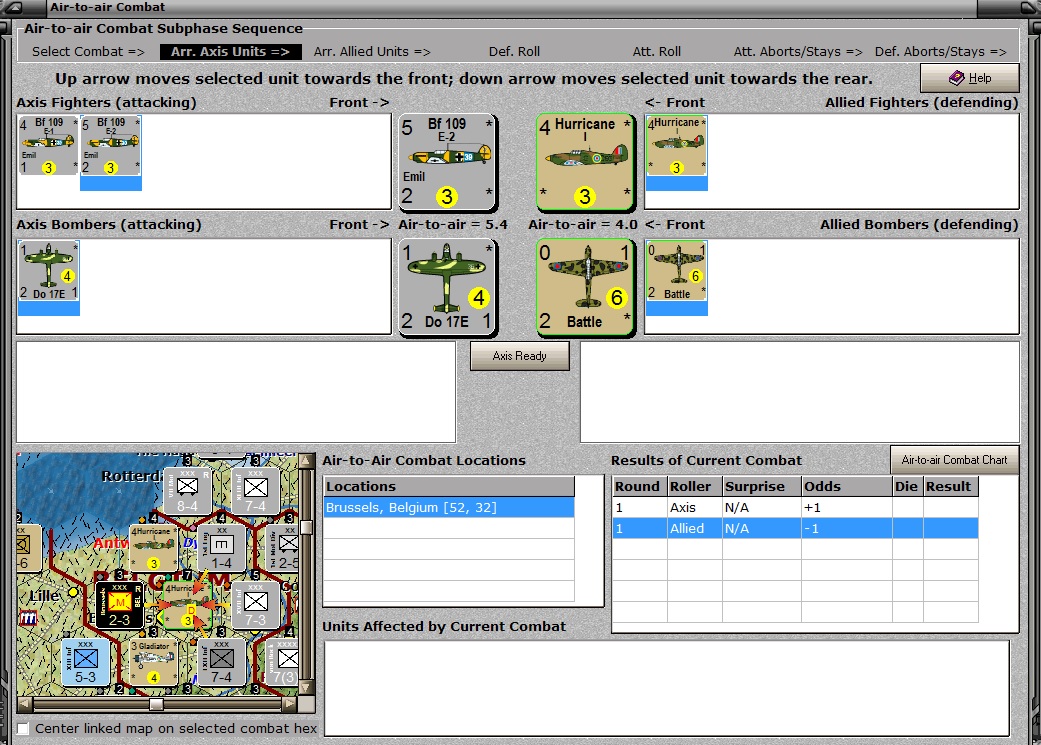Click the Locations column header
The image size is (1041, 745).
click(449, 486)
